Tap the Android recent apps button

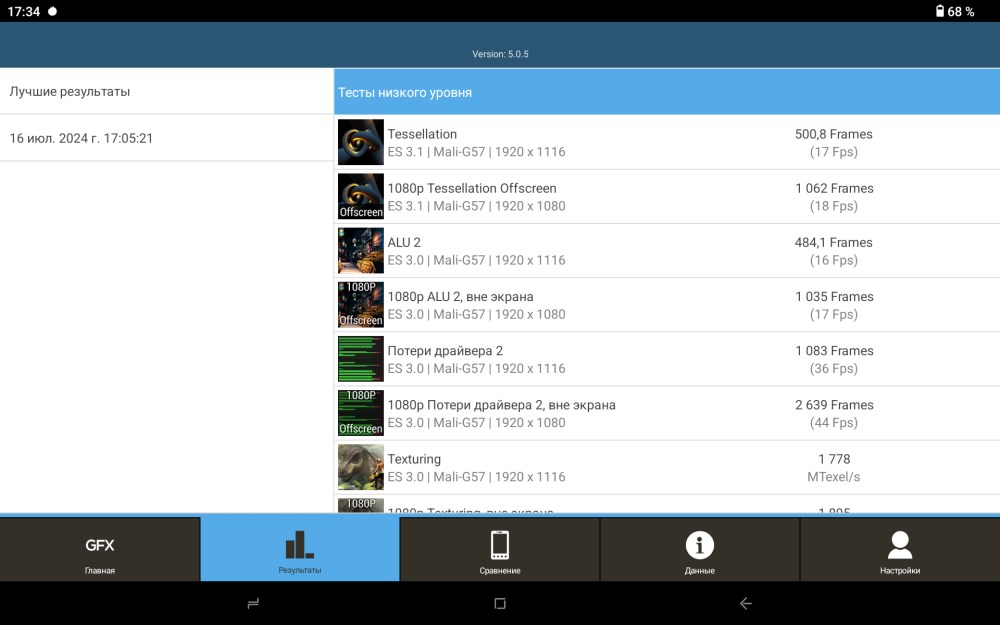(253, 603)
